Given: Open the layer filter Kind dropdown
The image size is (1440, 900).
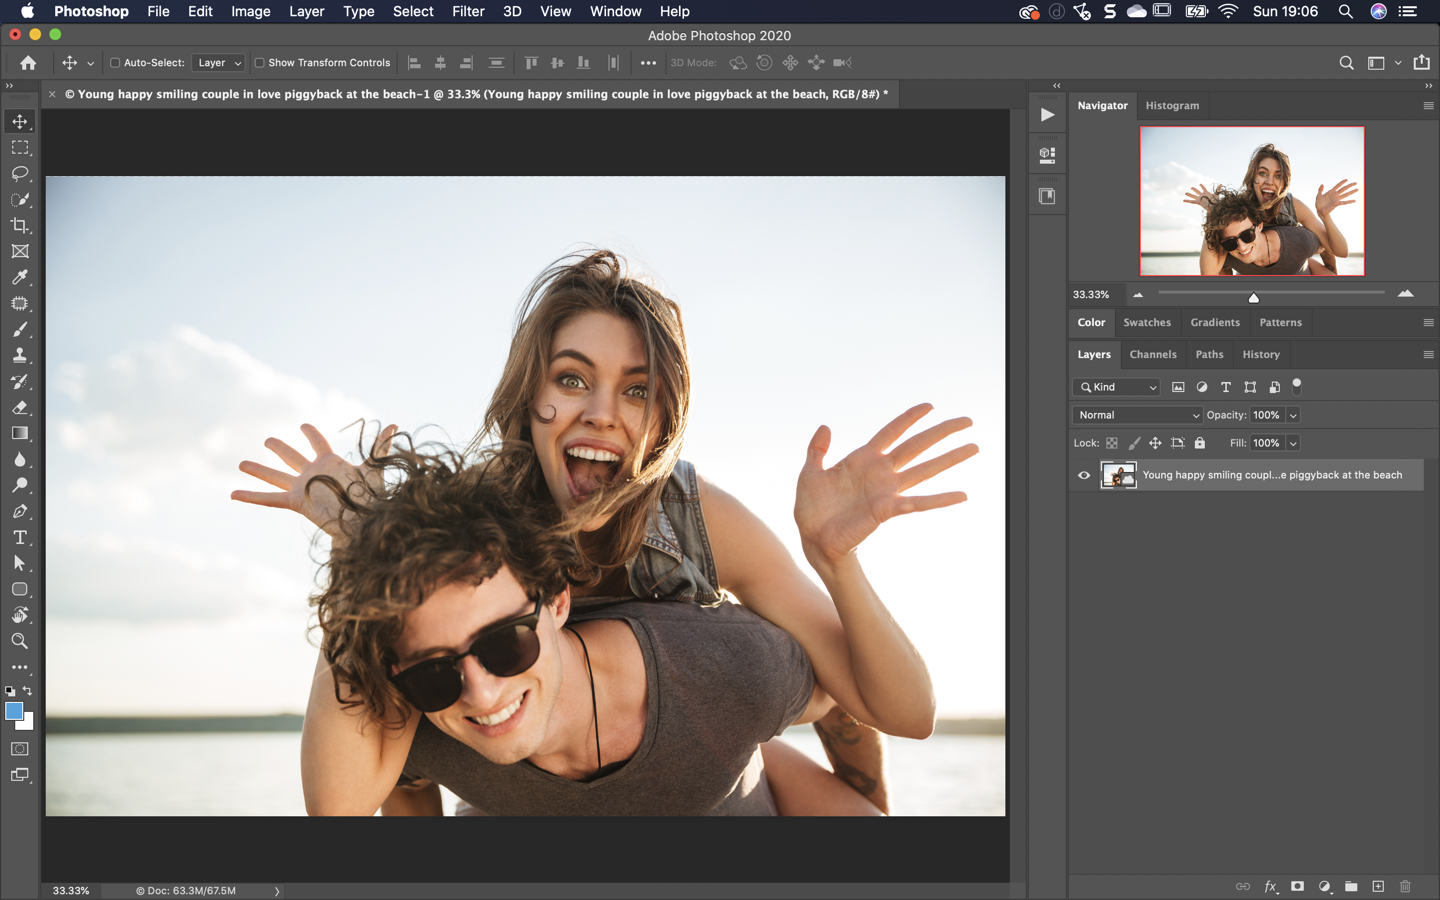Looking at the screenshot, I should click(x=1117, y=387).
